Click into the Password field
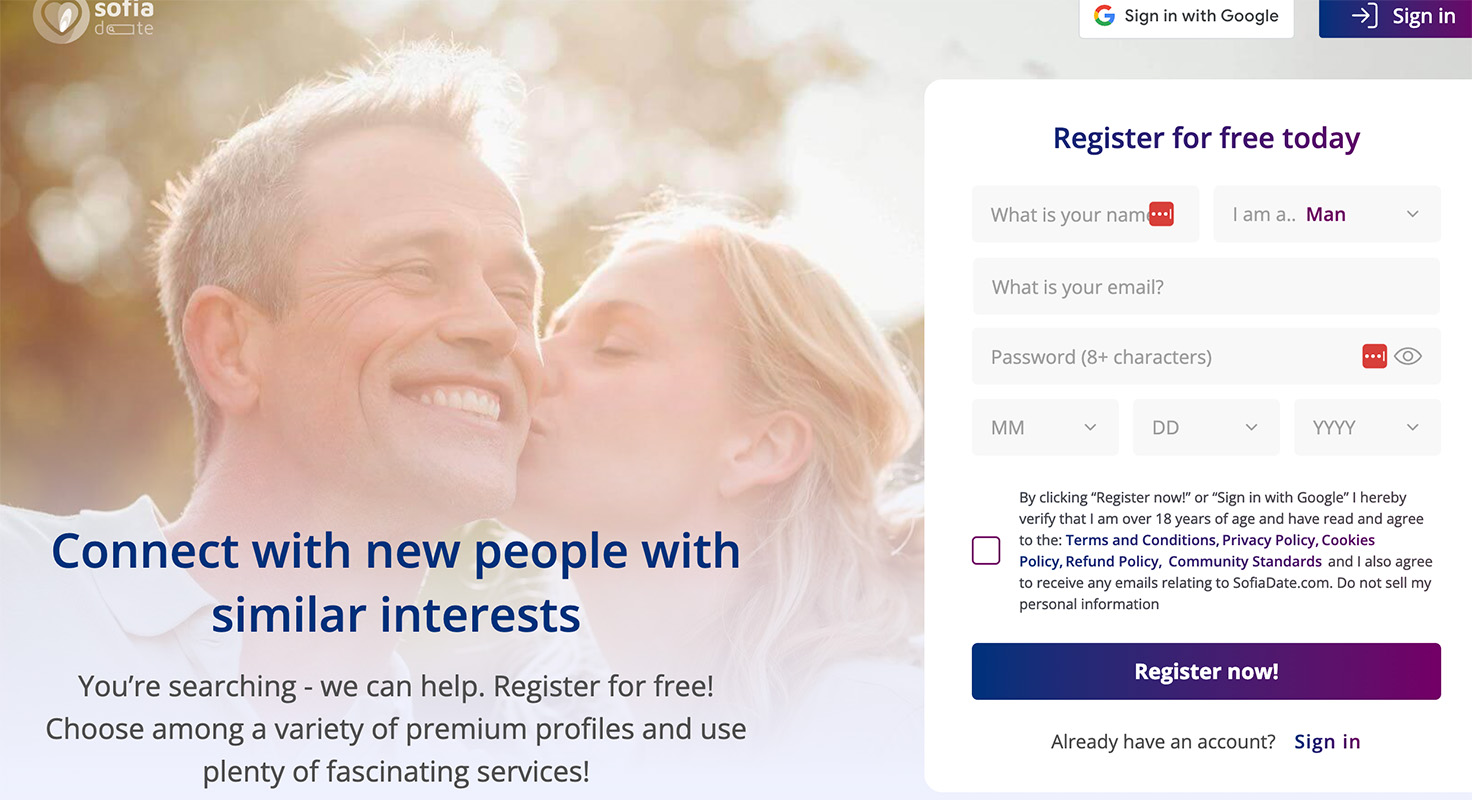This screenshot has height=800, width=1472. pyautogui.click(x=1160, y=357)
